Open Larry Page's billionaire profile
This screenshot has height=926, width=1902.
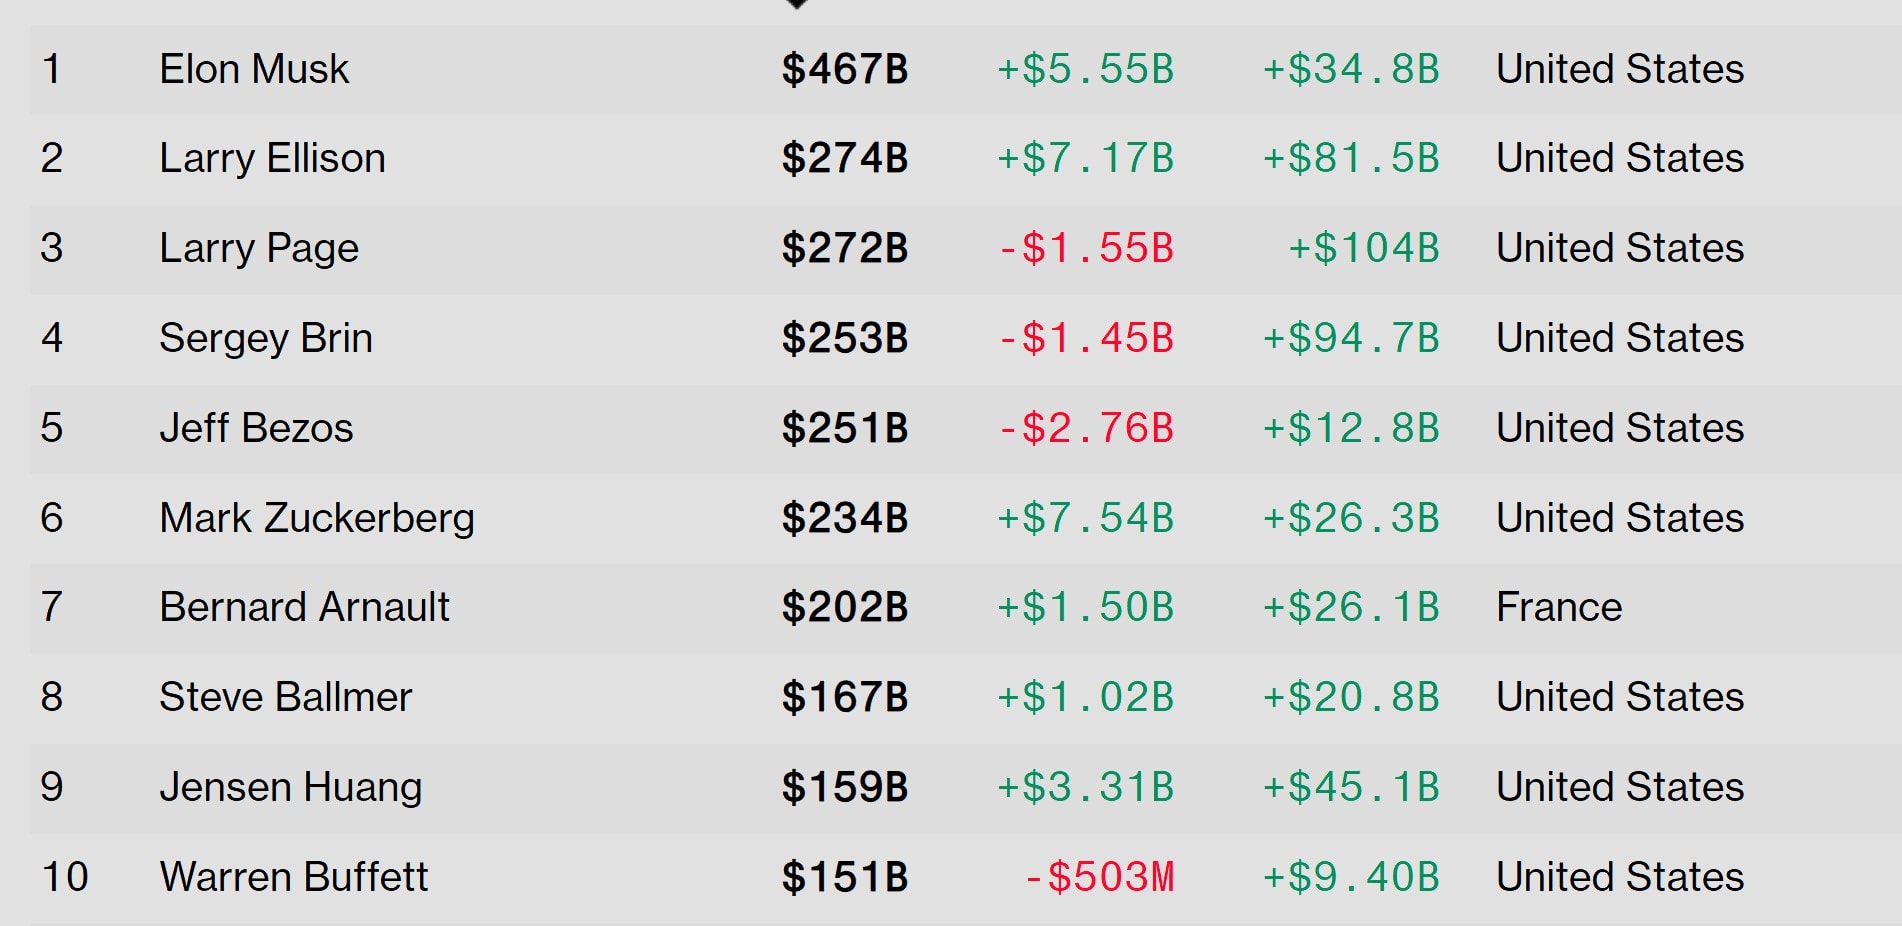pyautogui.click(x=259, y=248)
